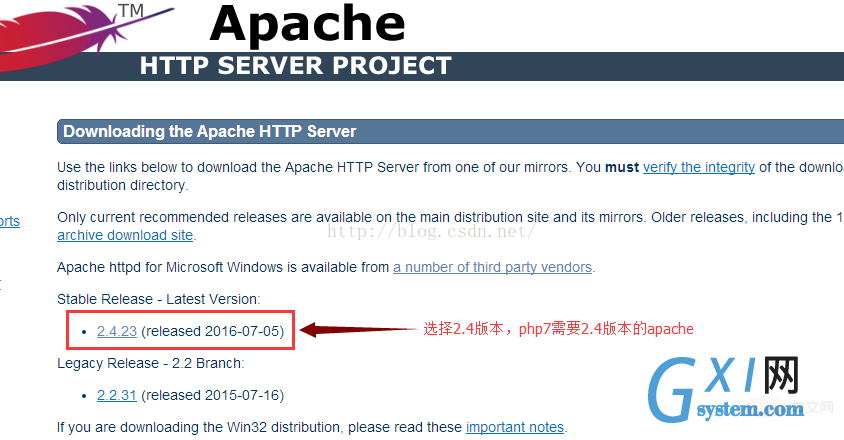The height and width of the screenshot is (440, 844).
Task: Download Apache version 2.4.23
Action: tap(117, 331)
